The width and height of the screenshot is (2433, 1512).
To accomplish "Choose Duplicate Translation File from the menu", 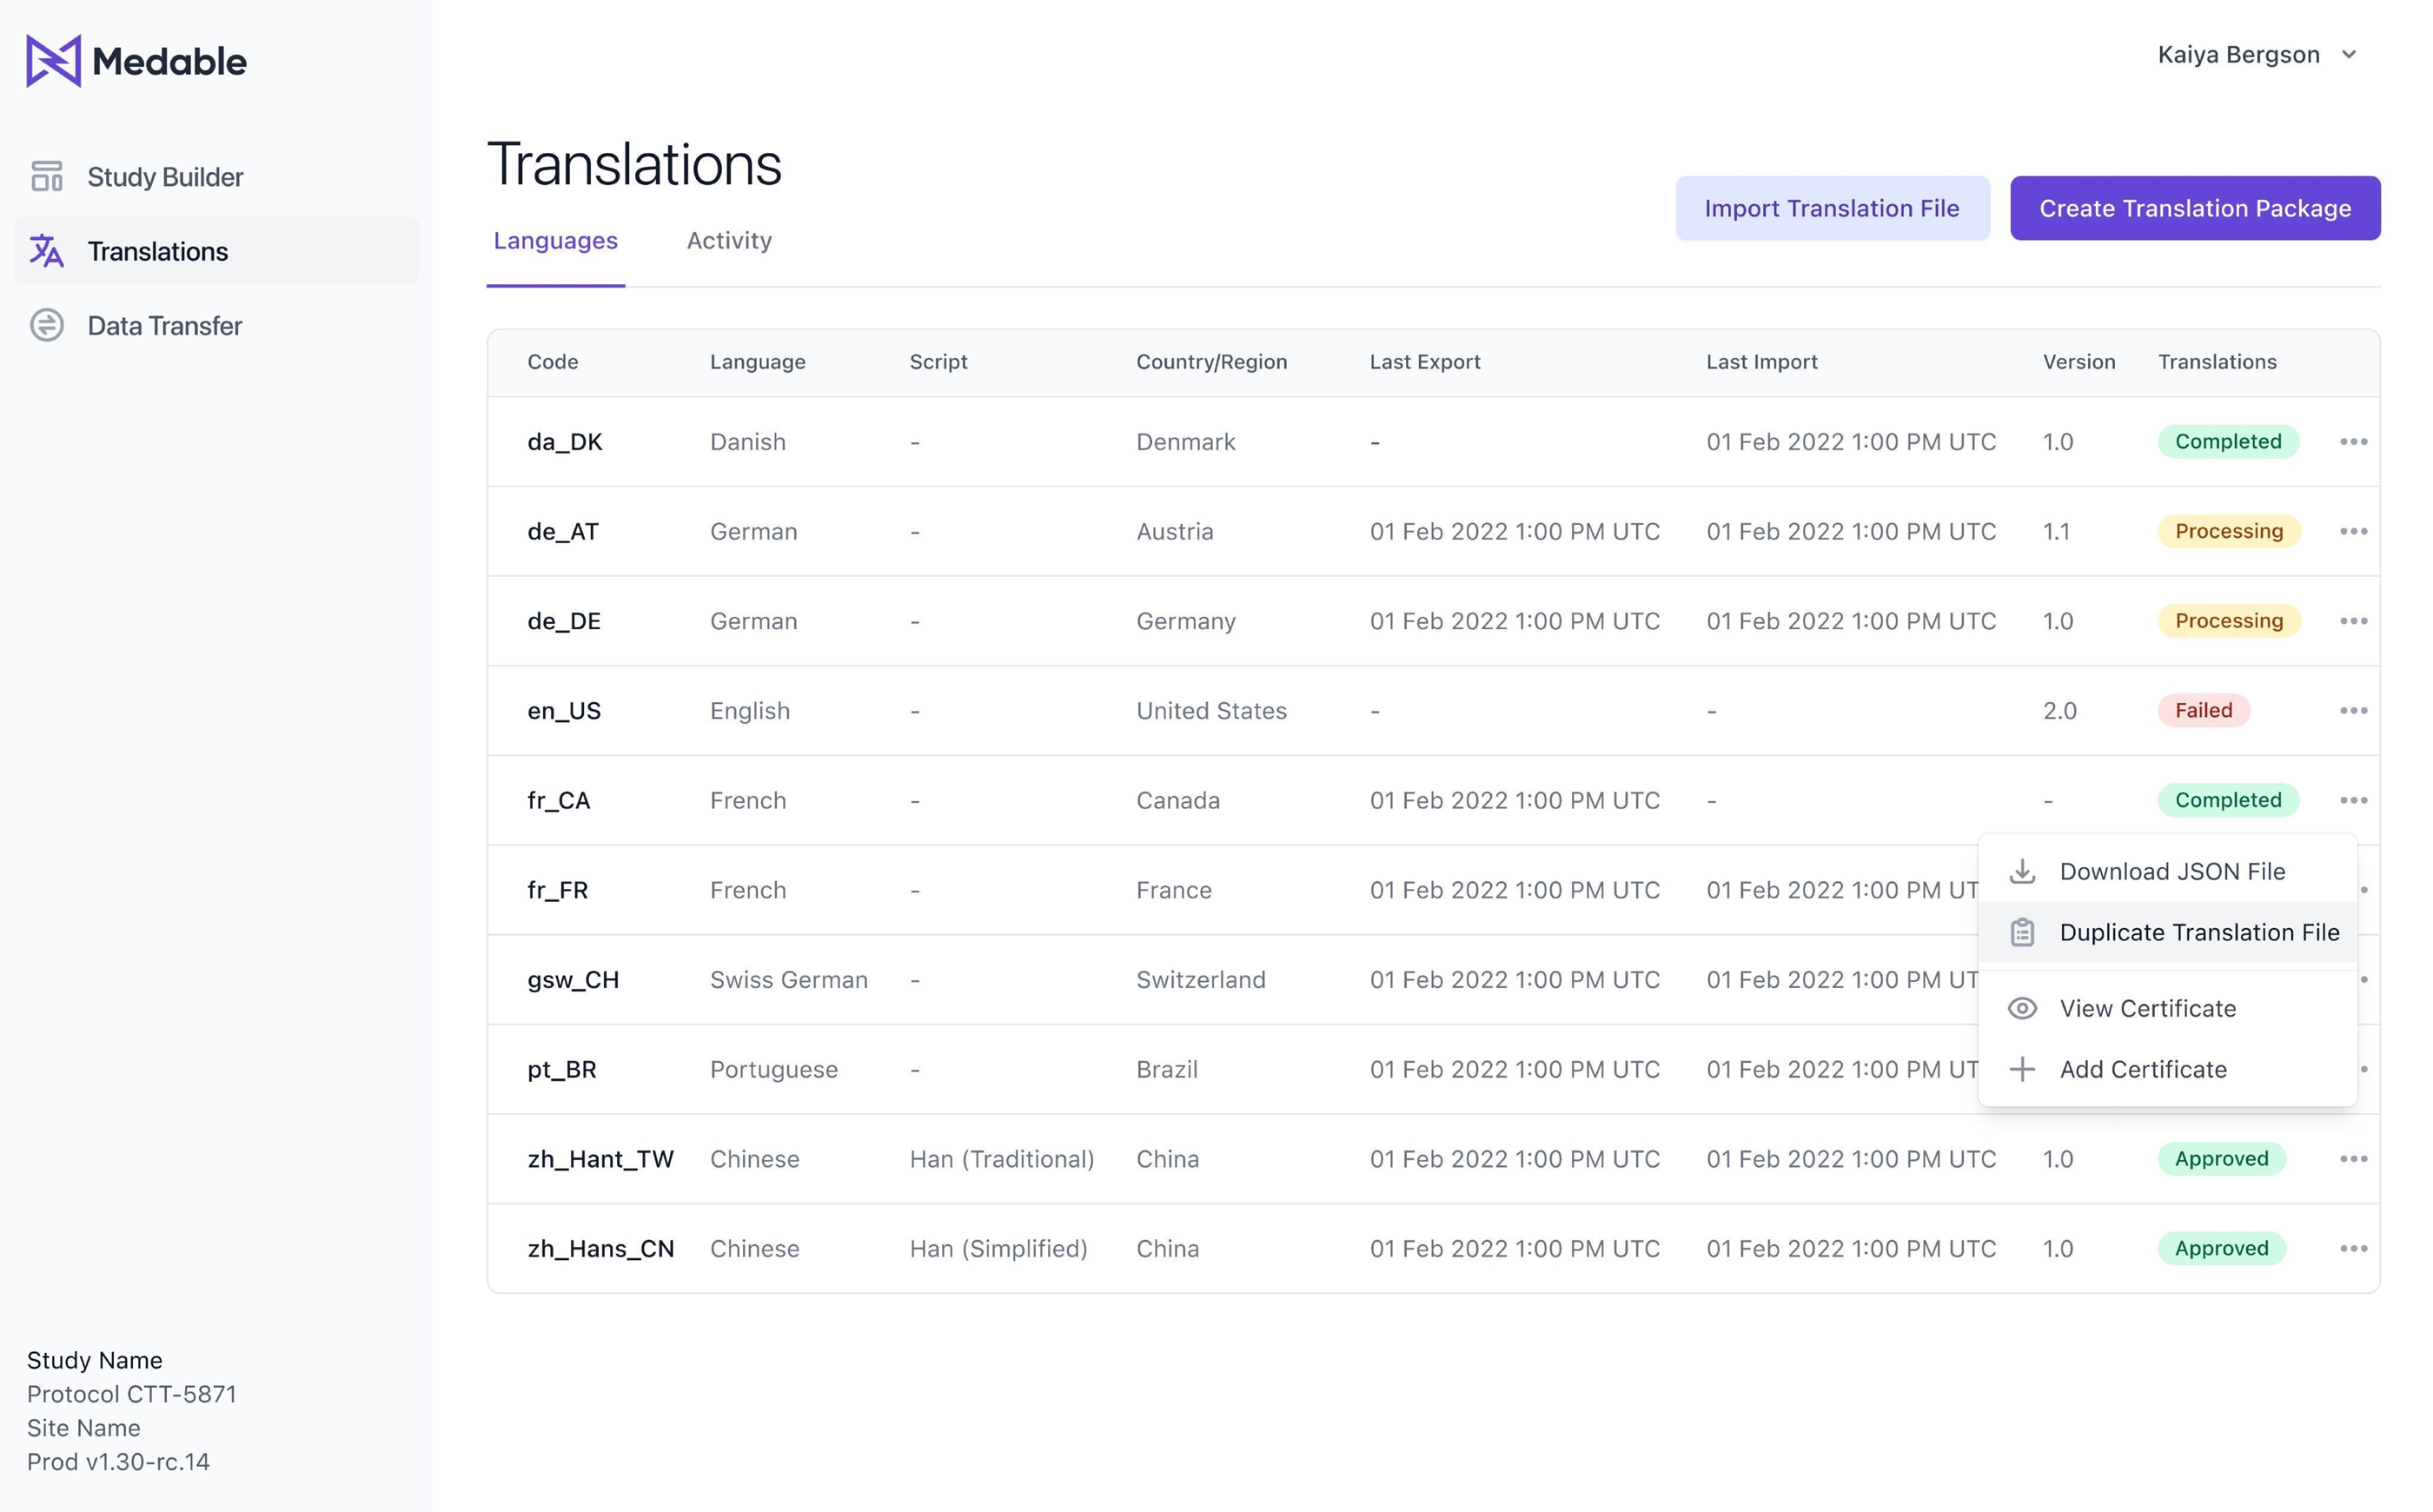I will click(2198, 932).
